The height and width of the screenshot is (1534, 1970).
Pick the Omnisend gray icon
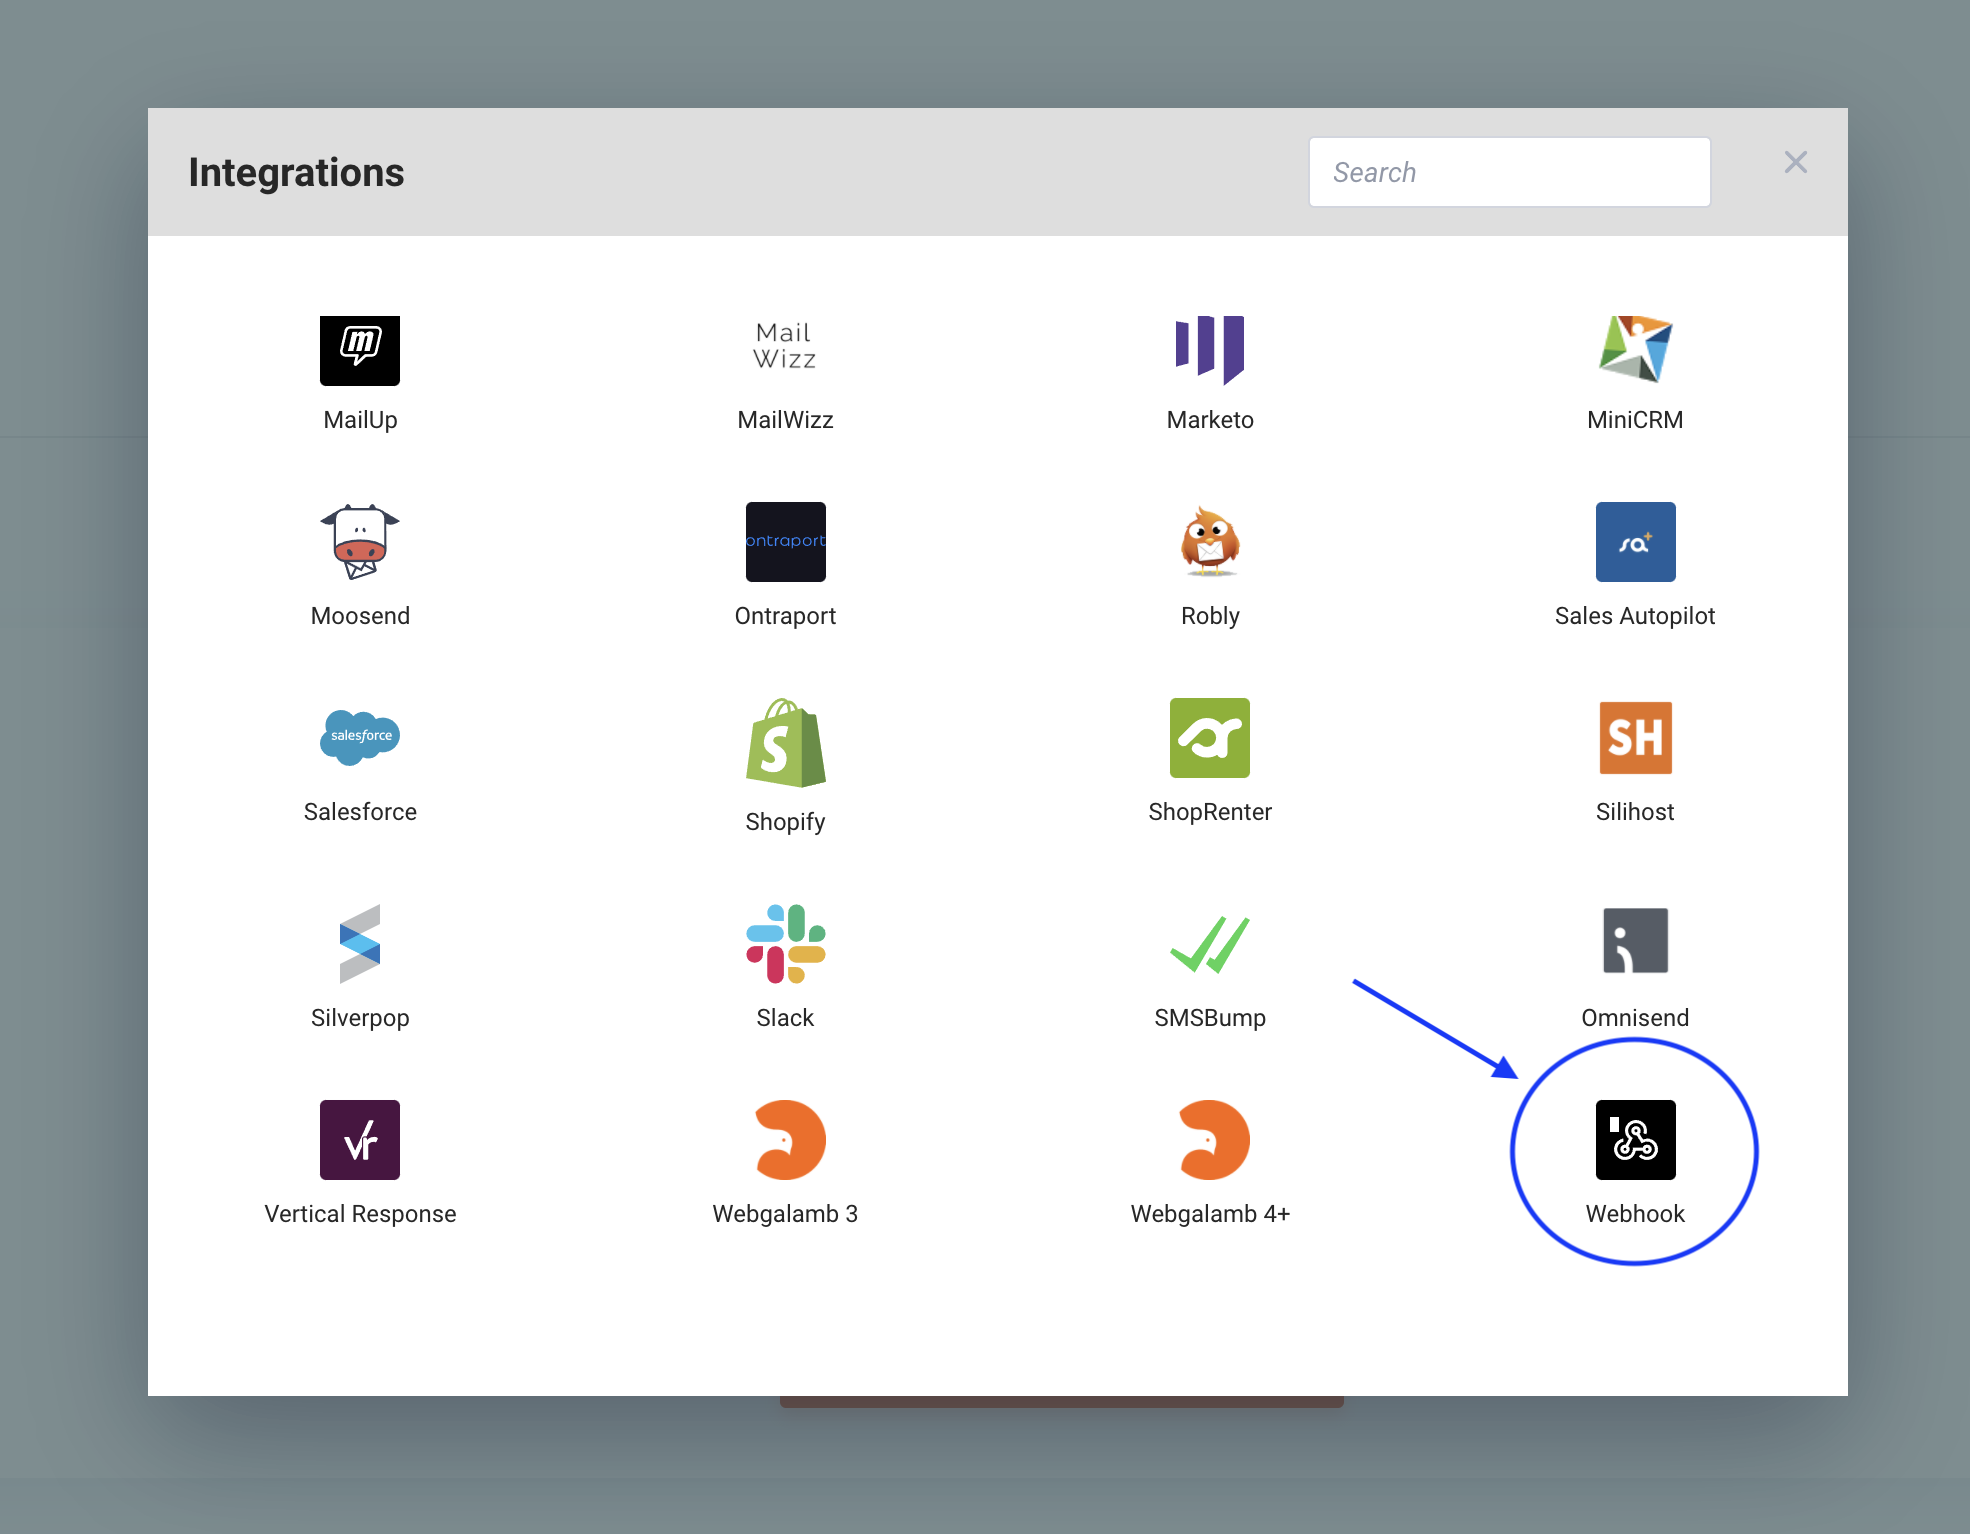coord(1635,940)
